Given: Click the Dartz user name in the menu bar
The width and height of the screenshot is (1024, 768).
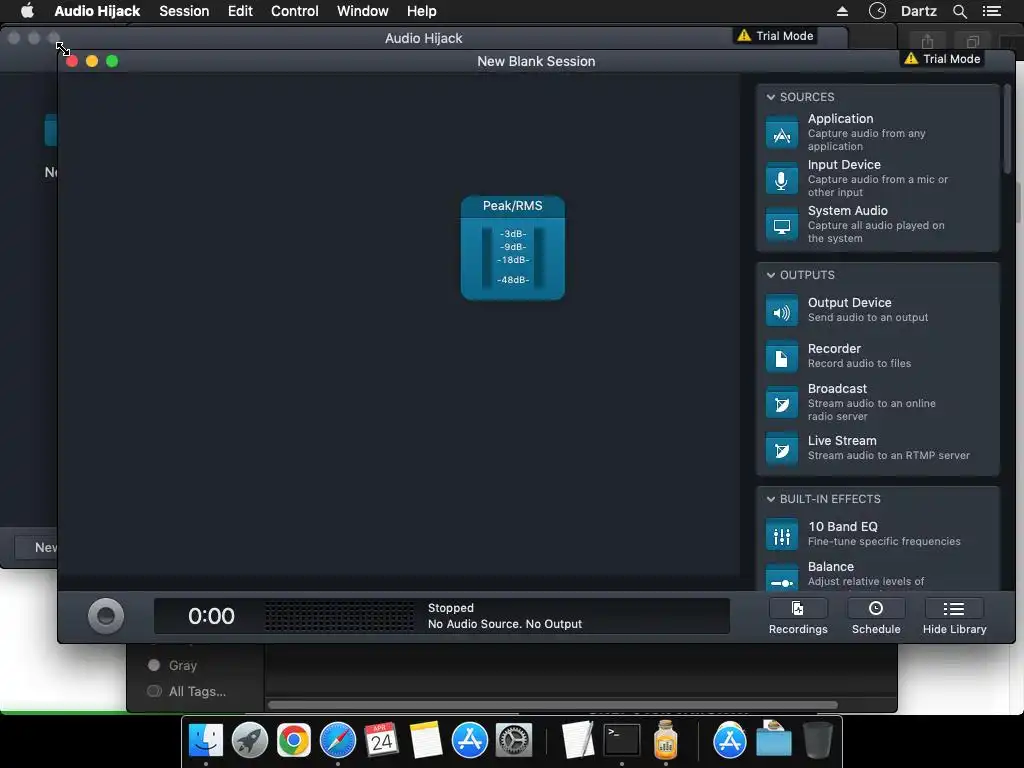Looking at the screenshot, I should click(x=918, y=11).
